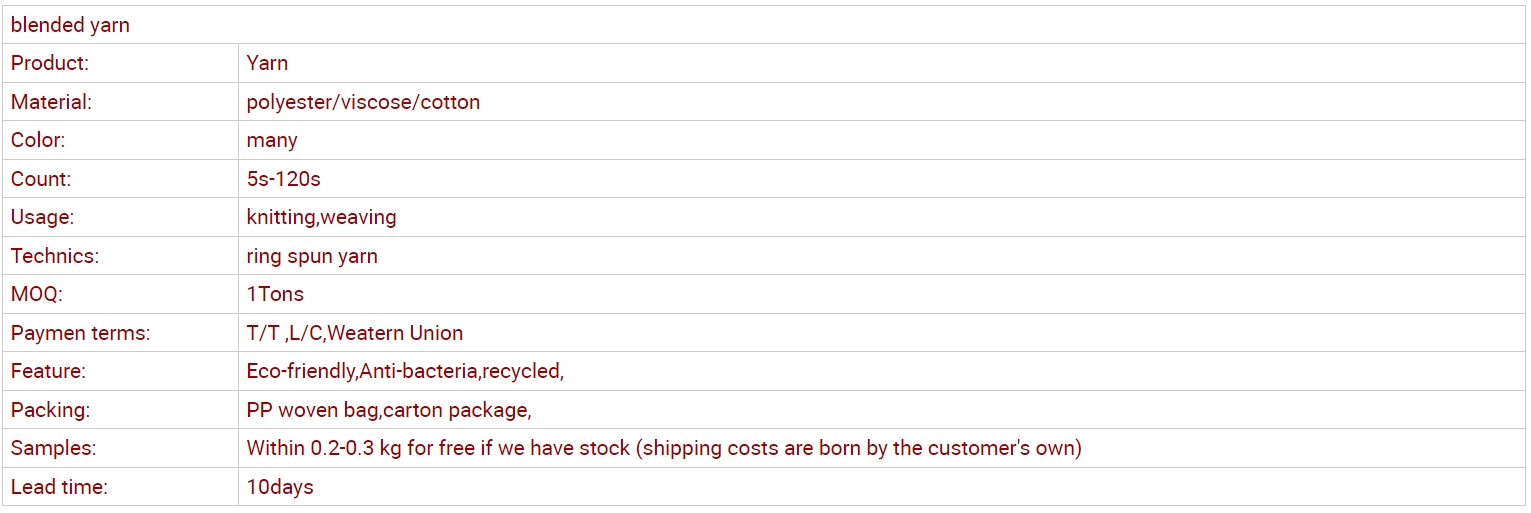Select the 'Material:' label cell
1531x513 pixels.
point(120,102)
